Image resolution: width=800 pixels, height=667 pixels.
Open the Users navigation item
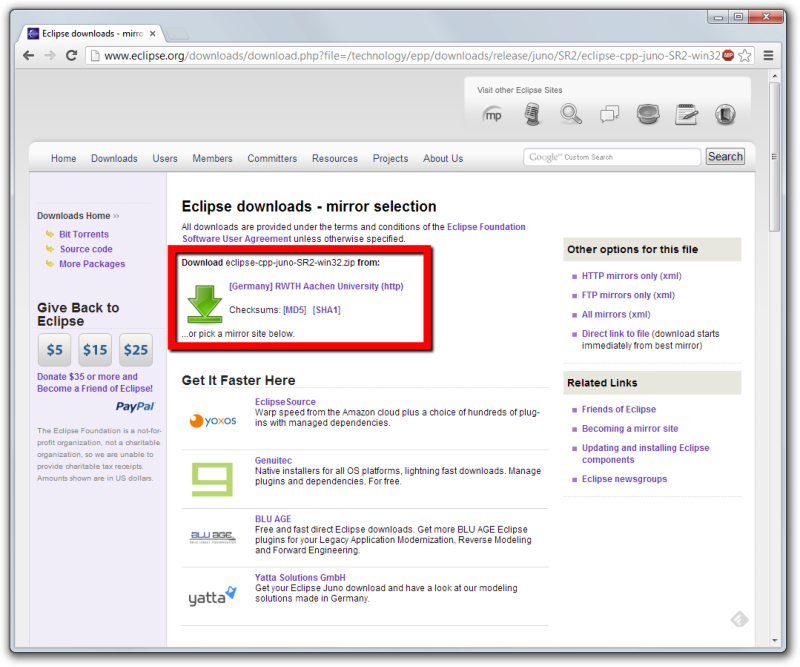[165, 159]
